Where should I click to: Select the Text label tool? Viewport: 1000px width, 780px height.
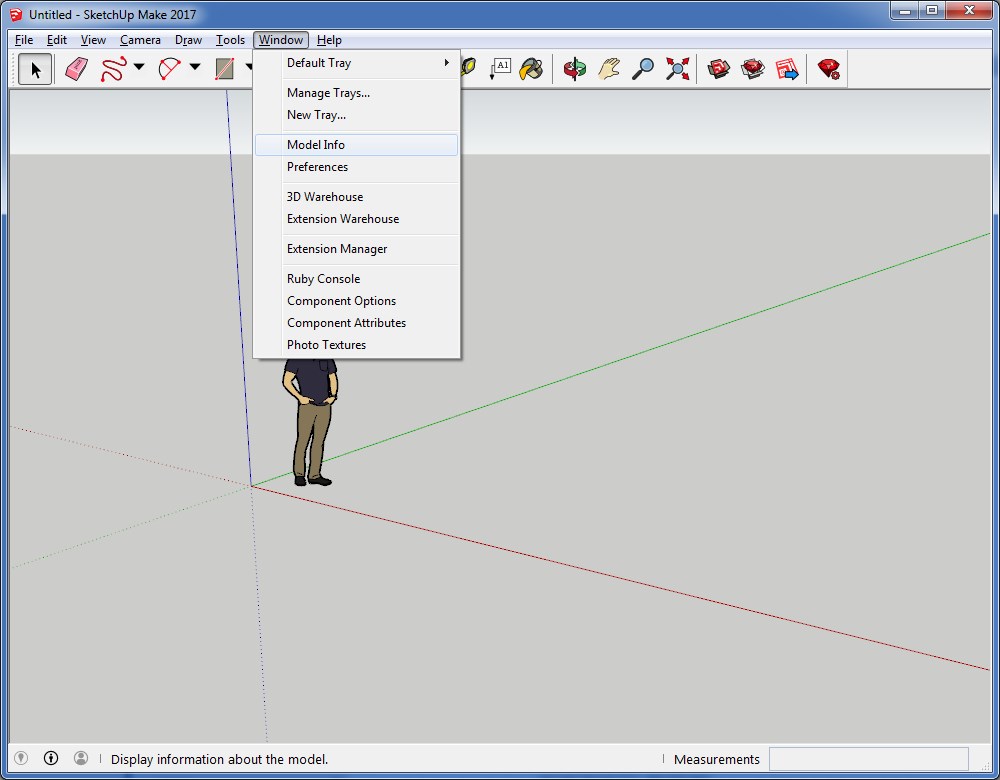(500, 69)
